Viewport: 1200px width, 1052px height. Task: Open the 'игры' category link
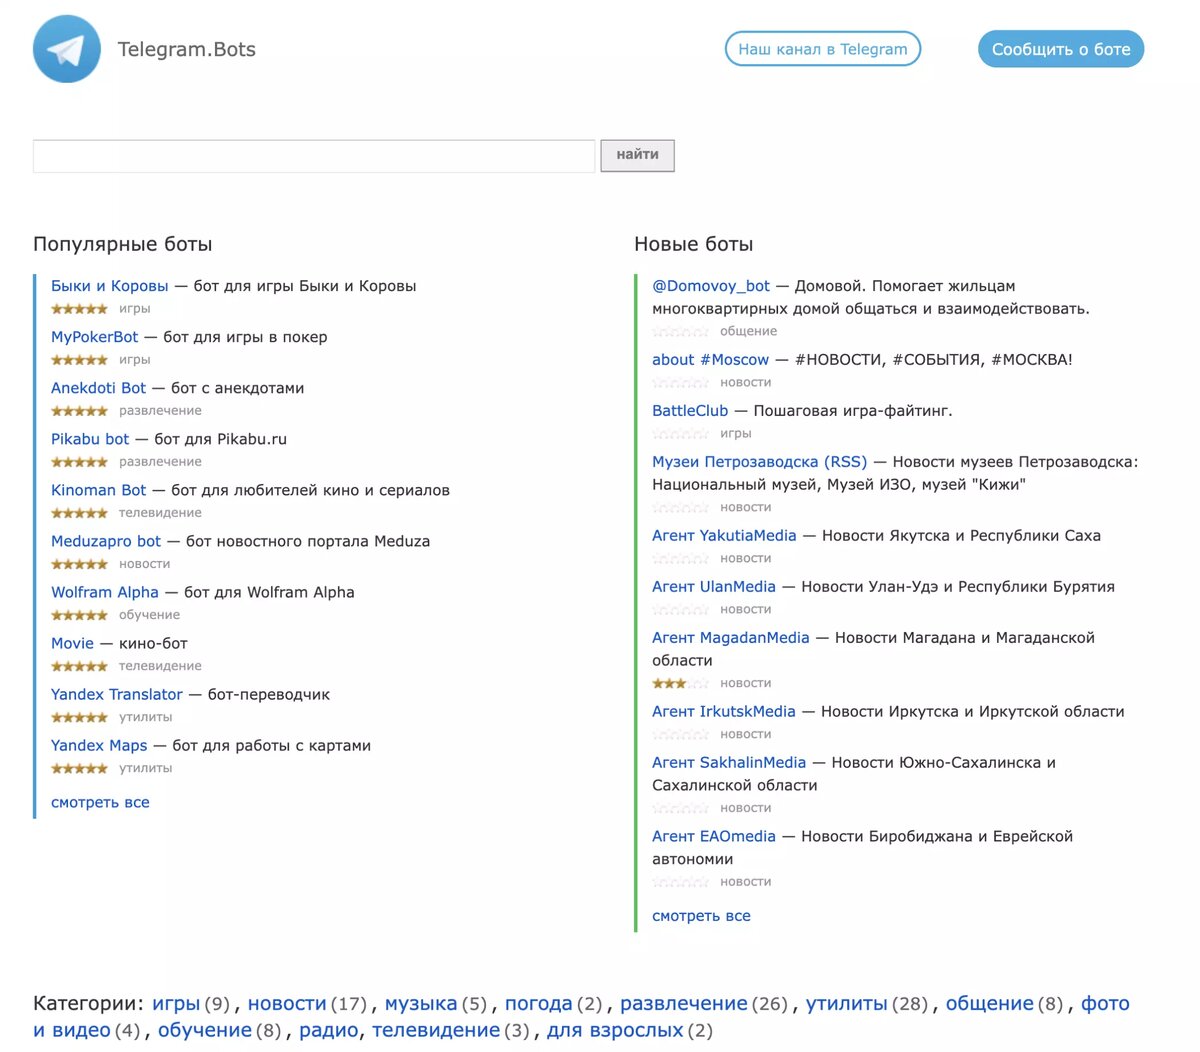point(177,1004)
